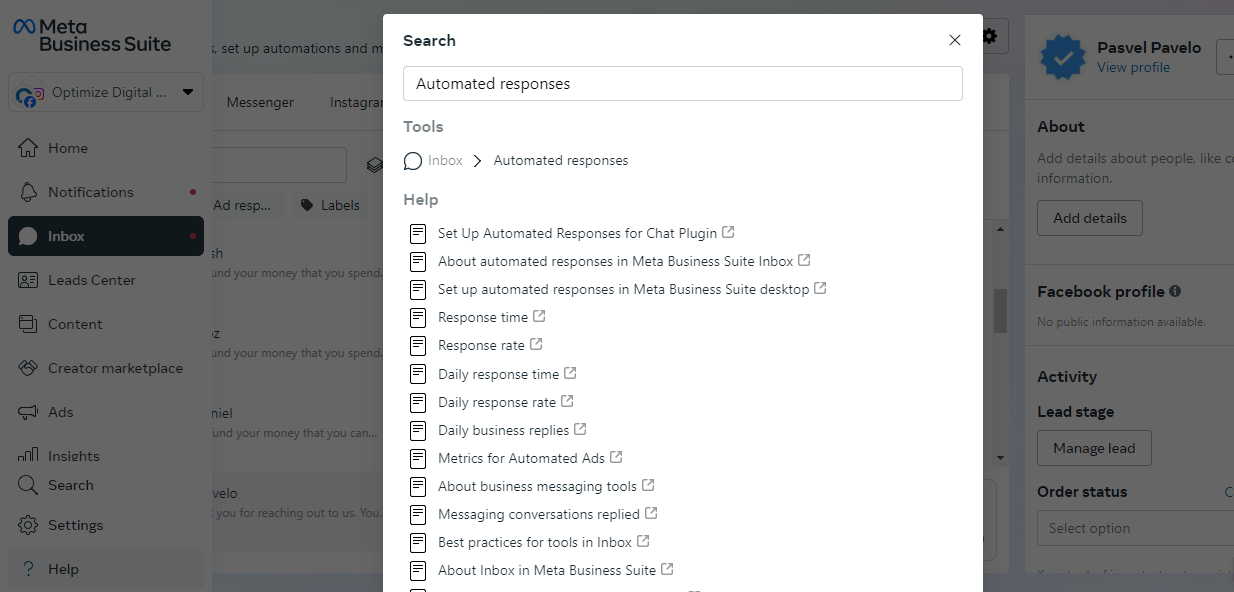
Task: Open Set up automated responses in Business Suite desktop
Action: coord(623,289)
